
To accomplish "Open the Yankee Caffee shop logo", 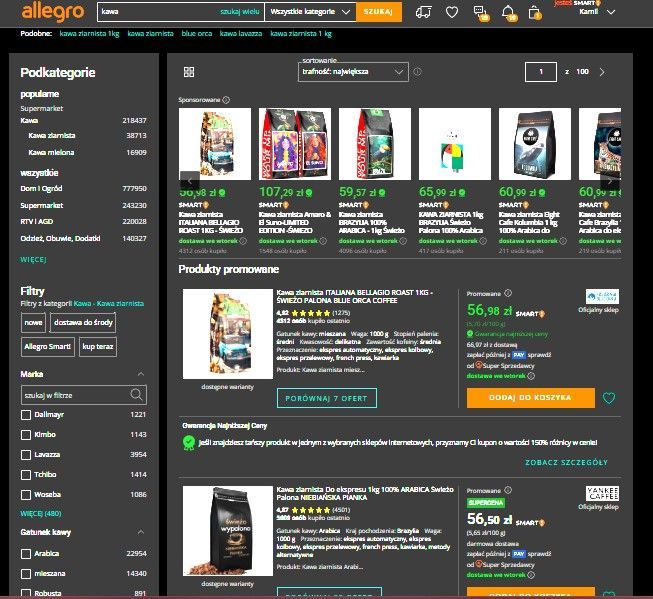I will pos(602,494).
